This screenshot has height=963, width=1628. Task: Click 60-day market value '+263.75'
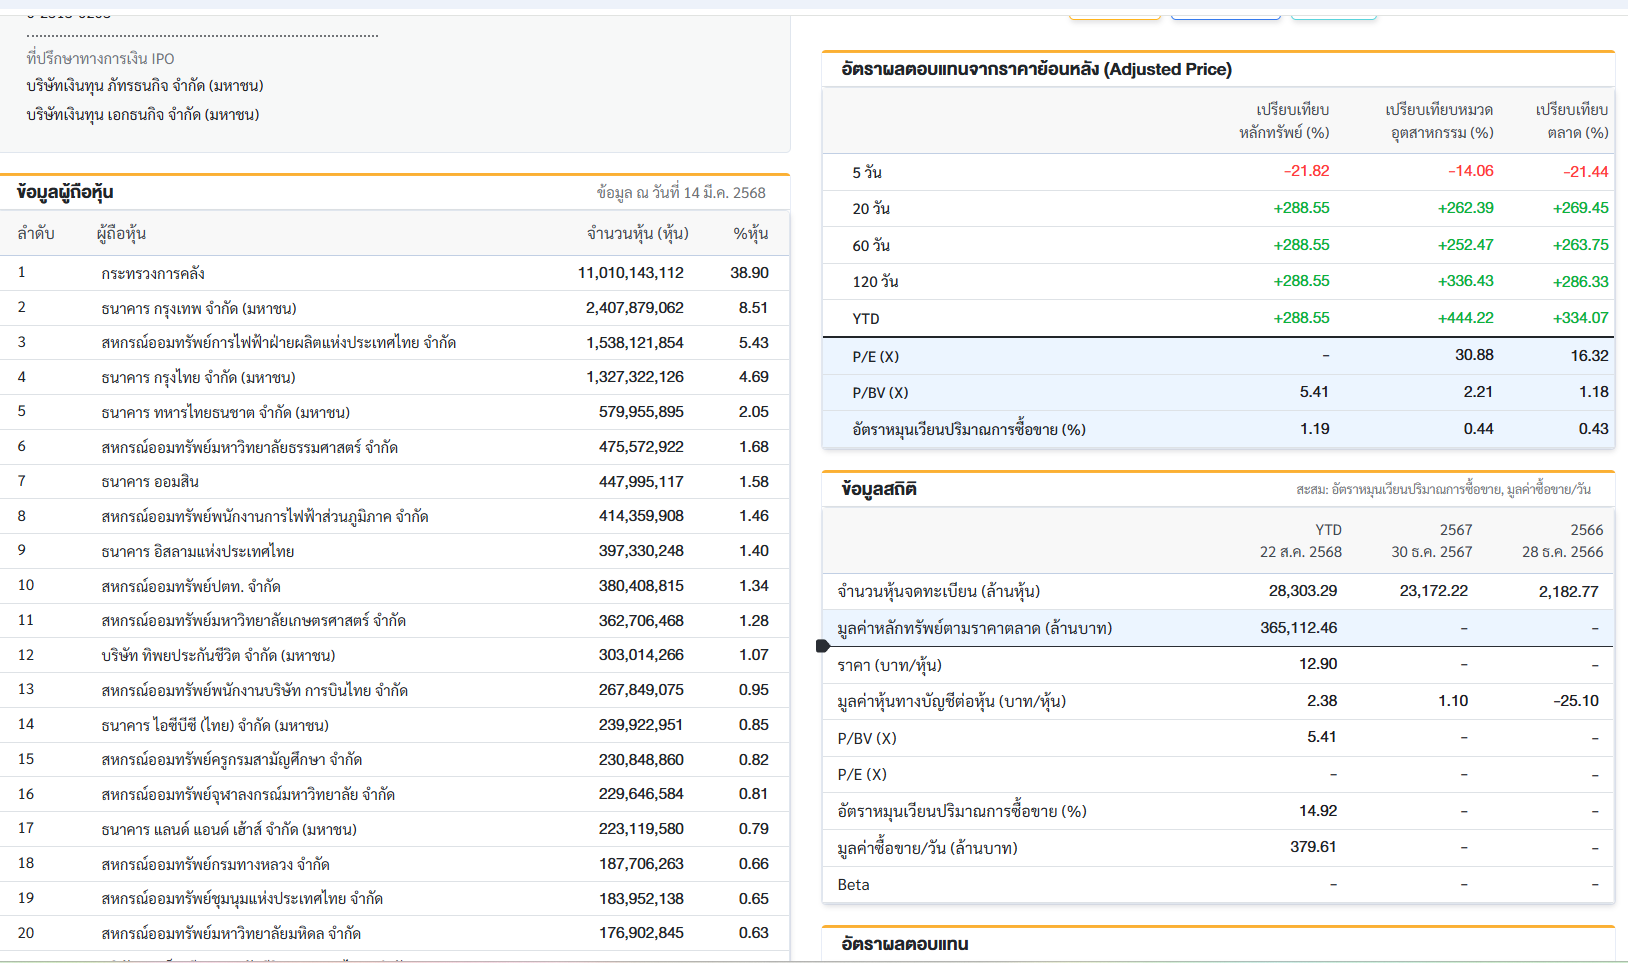click(x=1580, y=245)
